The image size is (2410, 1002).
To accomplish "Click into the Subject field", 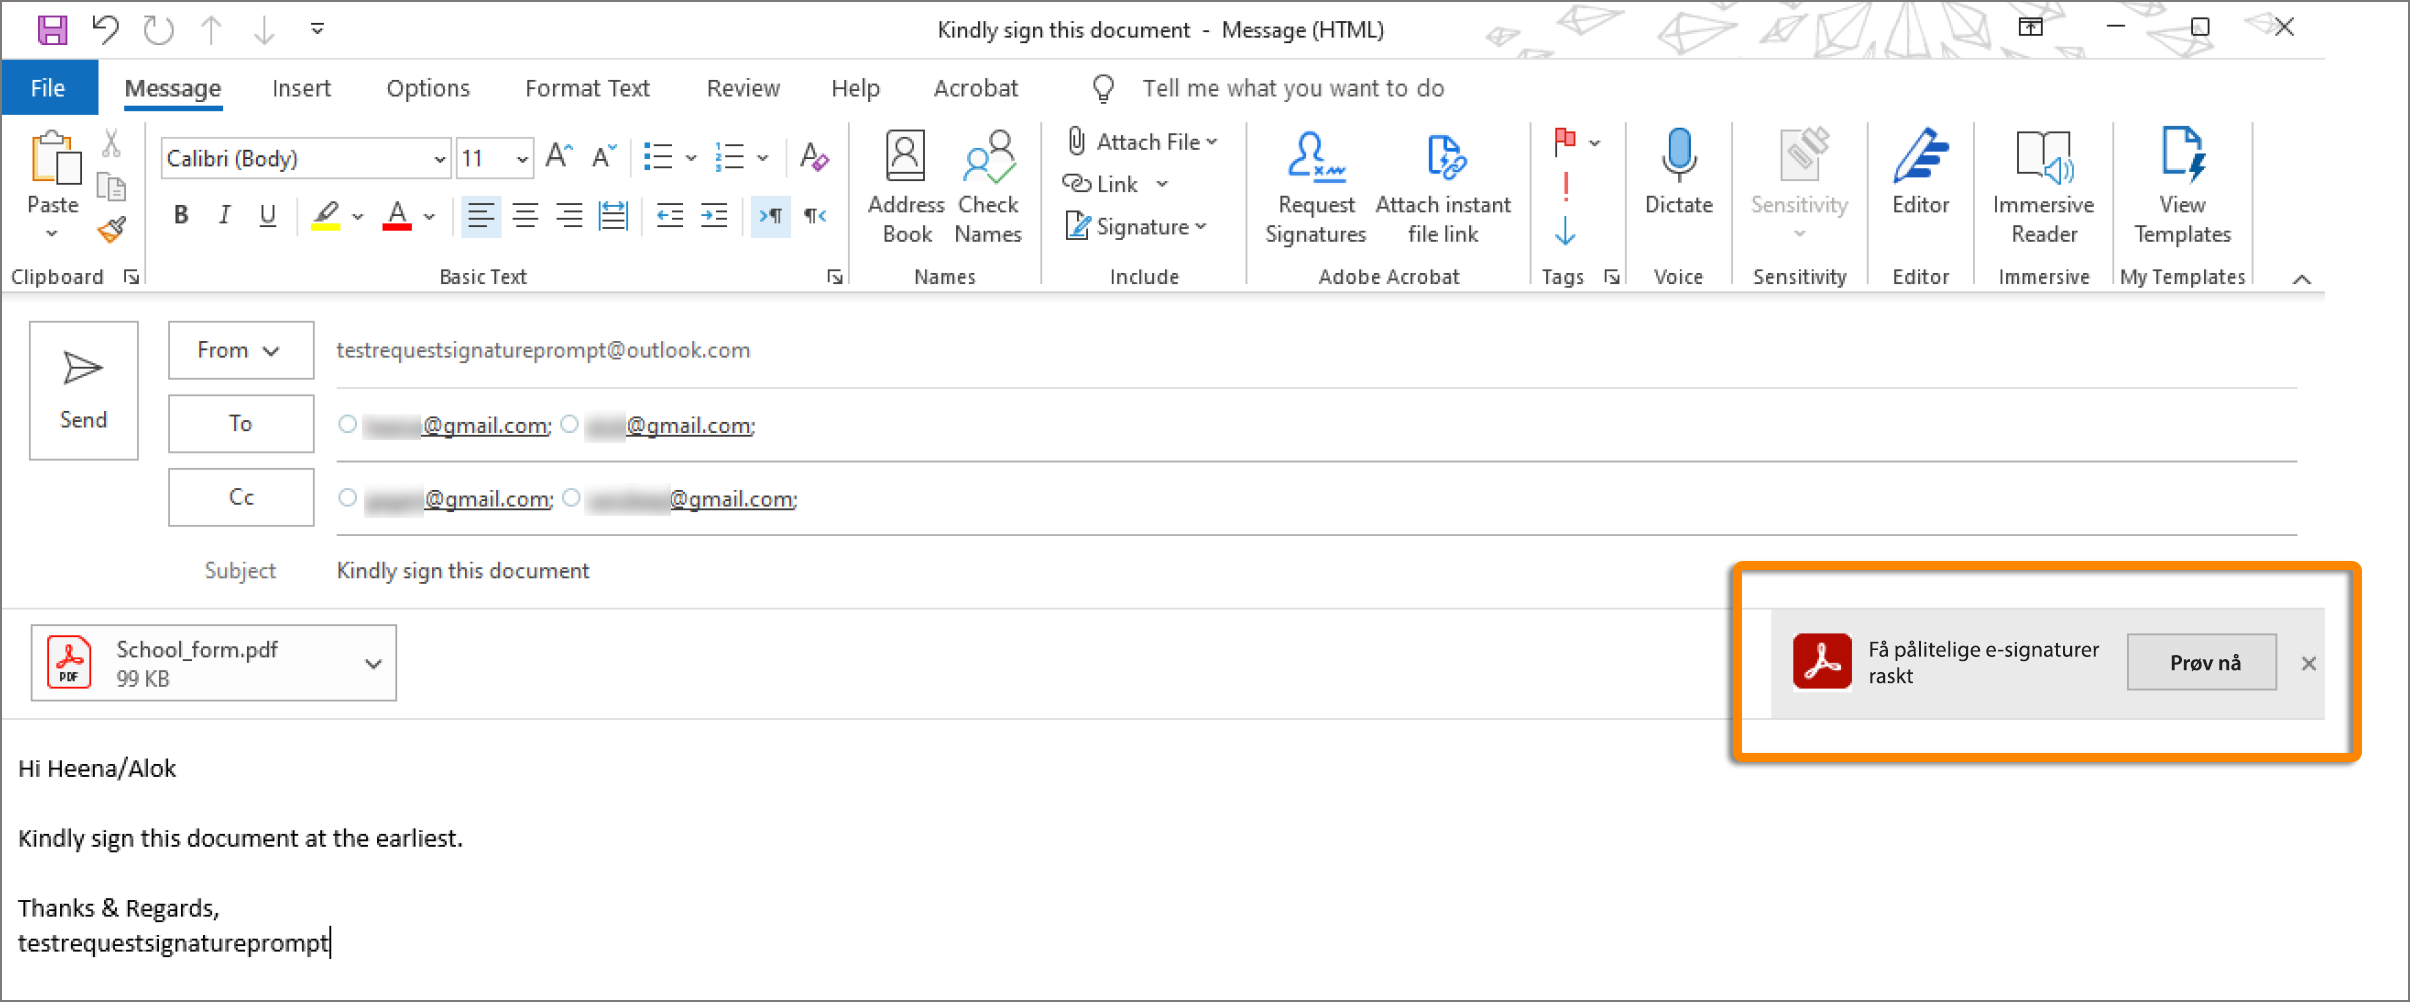I will point(1000,570).
